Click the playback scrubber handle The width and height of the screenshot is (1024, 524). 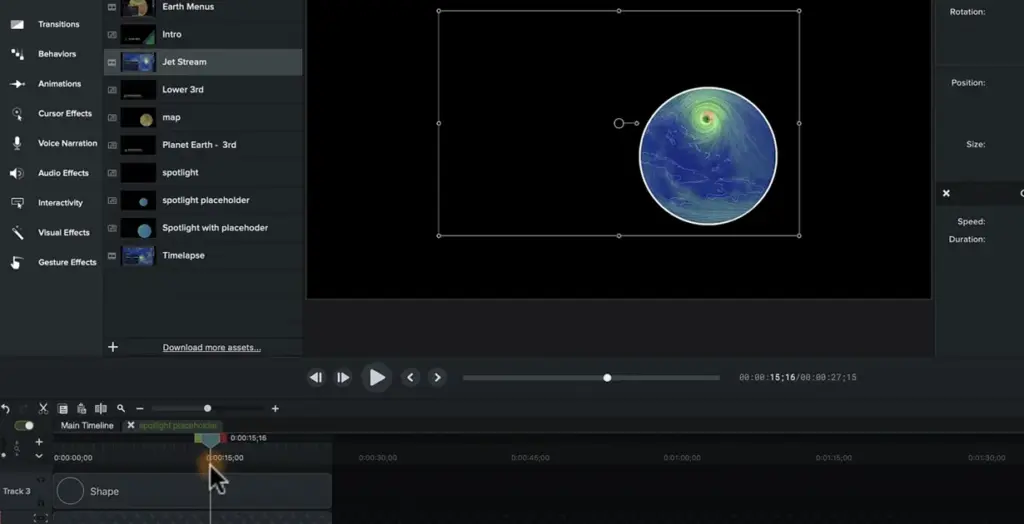(x=607, y=378)
